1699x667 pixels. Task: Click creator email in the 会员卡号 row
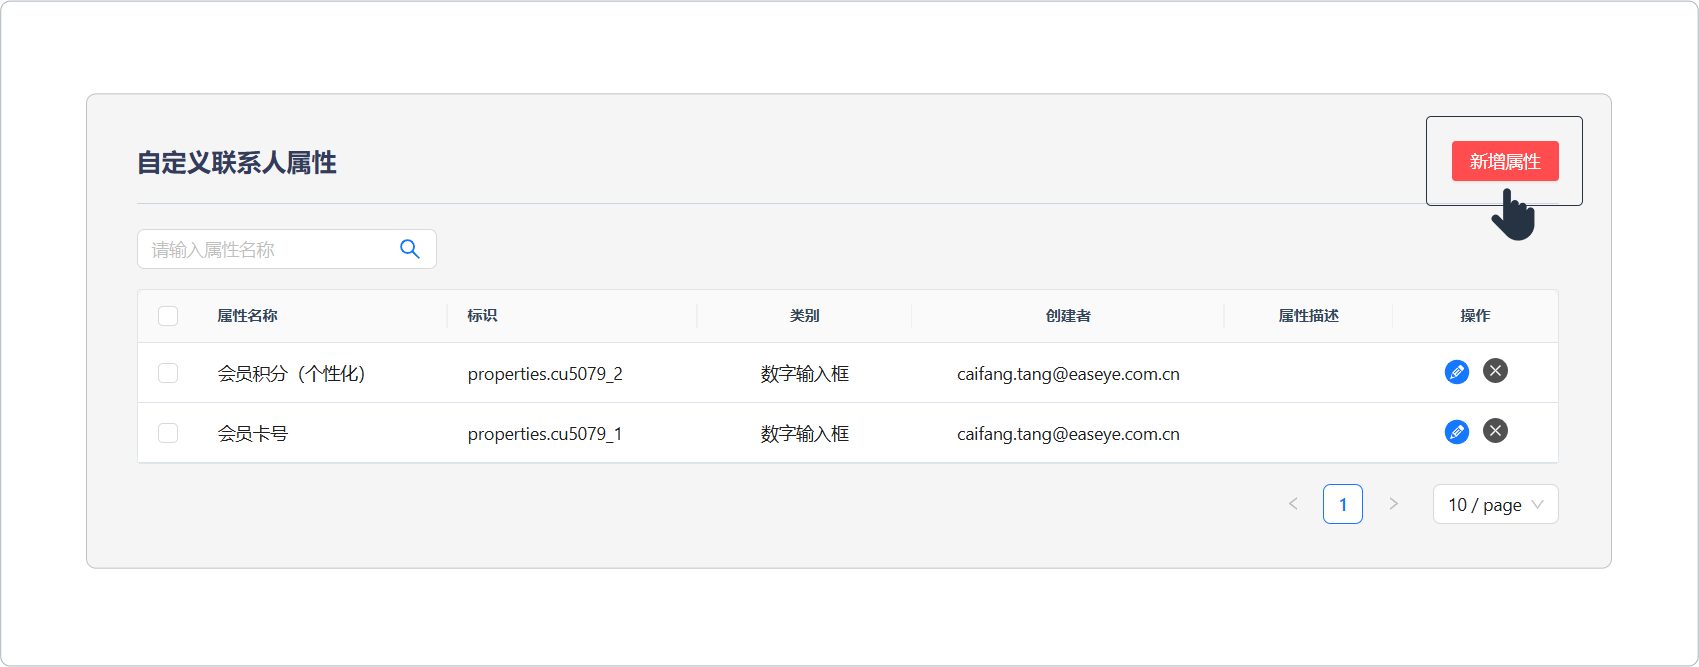1068,434
